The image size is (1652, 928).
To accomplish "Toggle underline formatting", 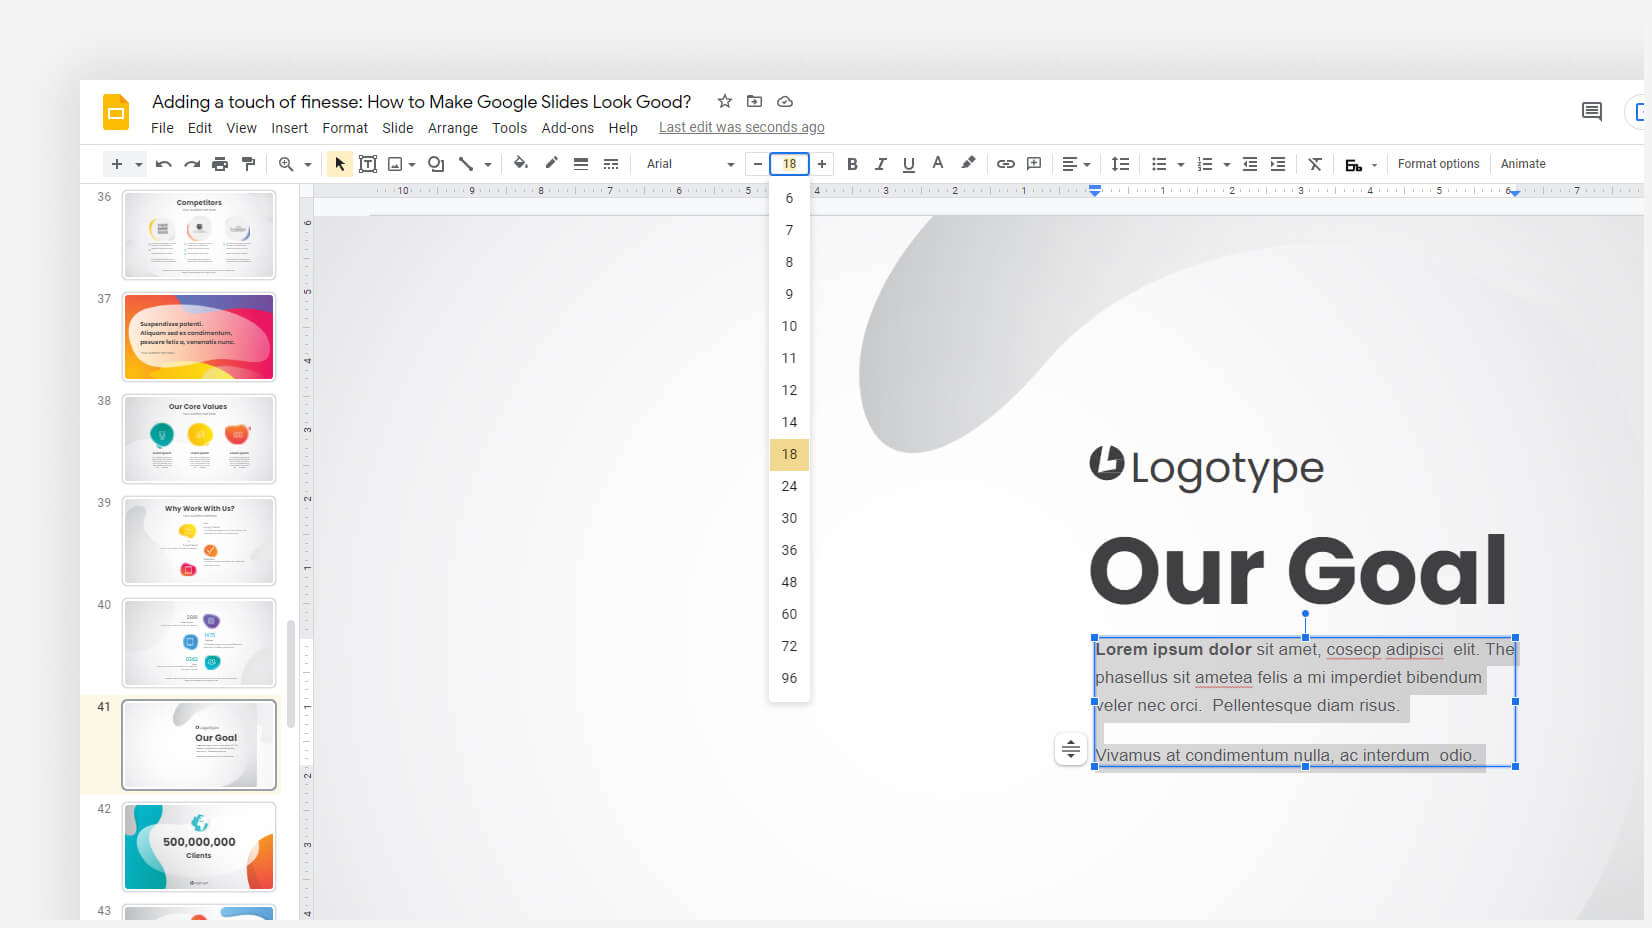I will coord(908,163).
